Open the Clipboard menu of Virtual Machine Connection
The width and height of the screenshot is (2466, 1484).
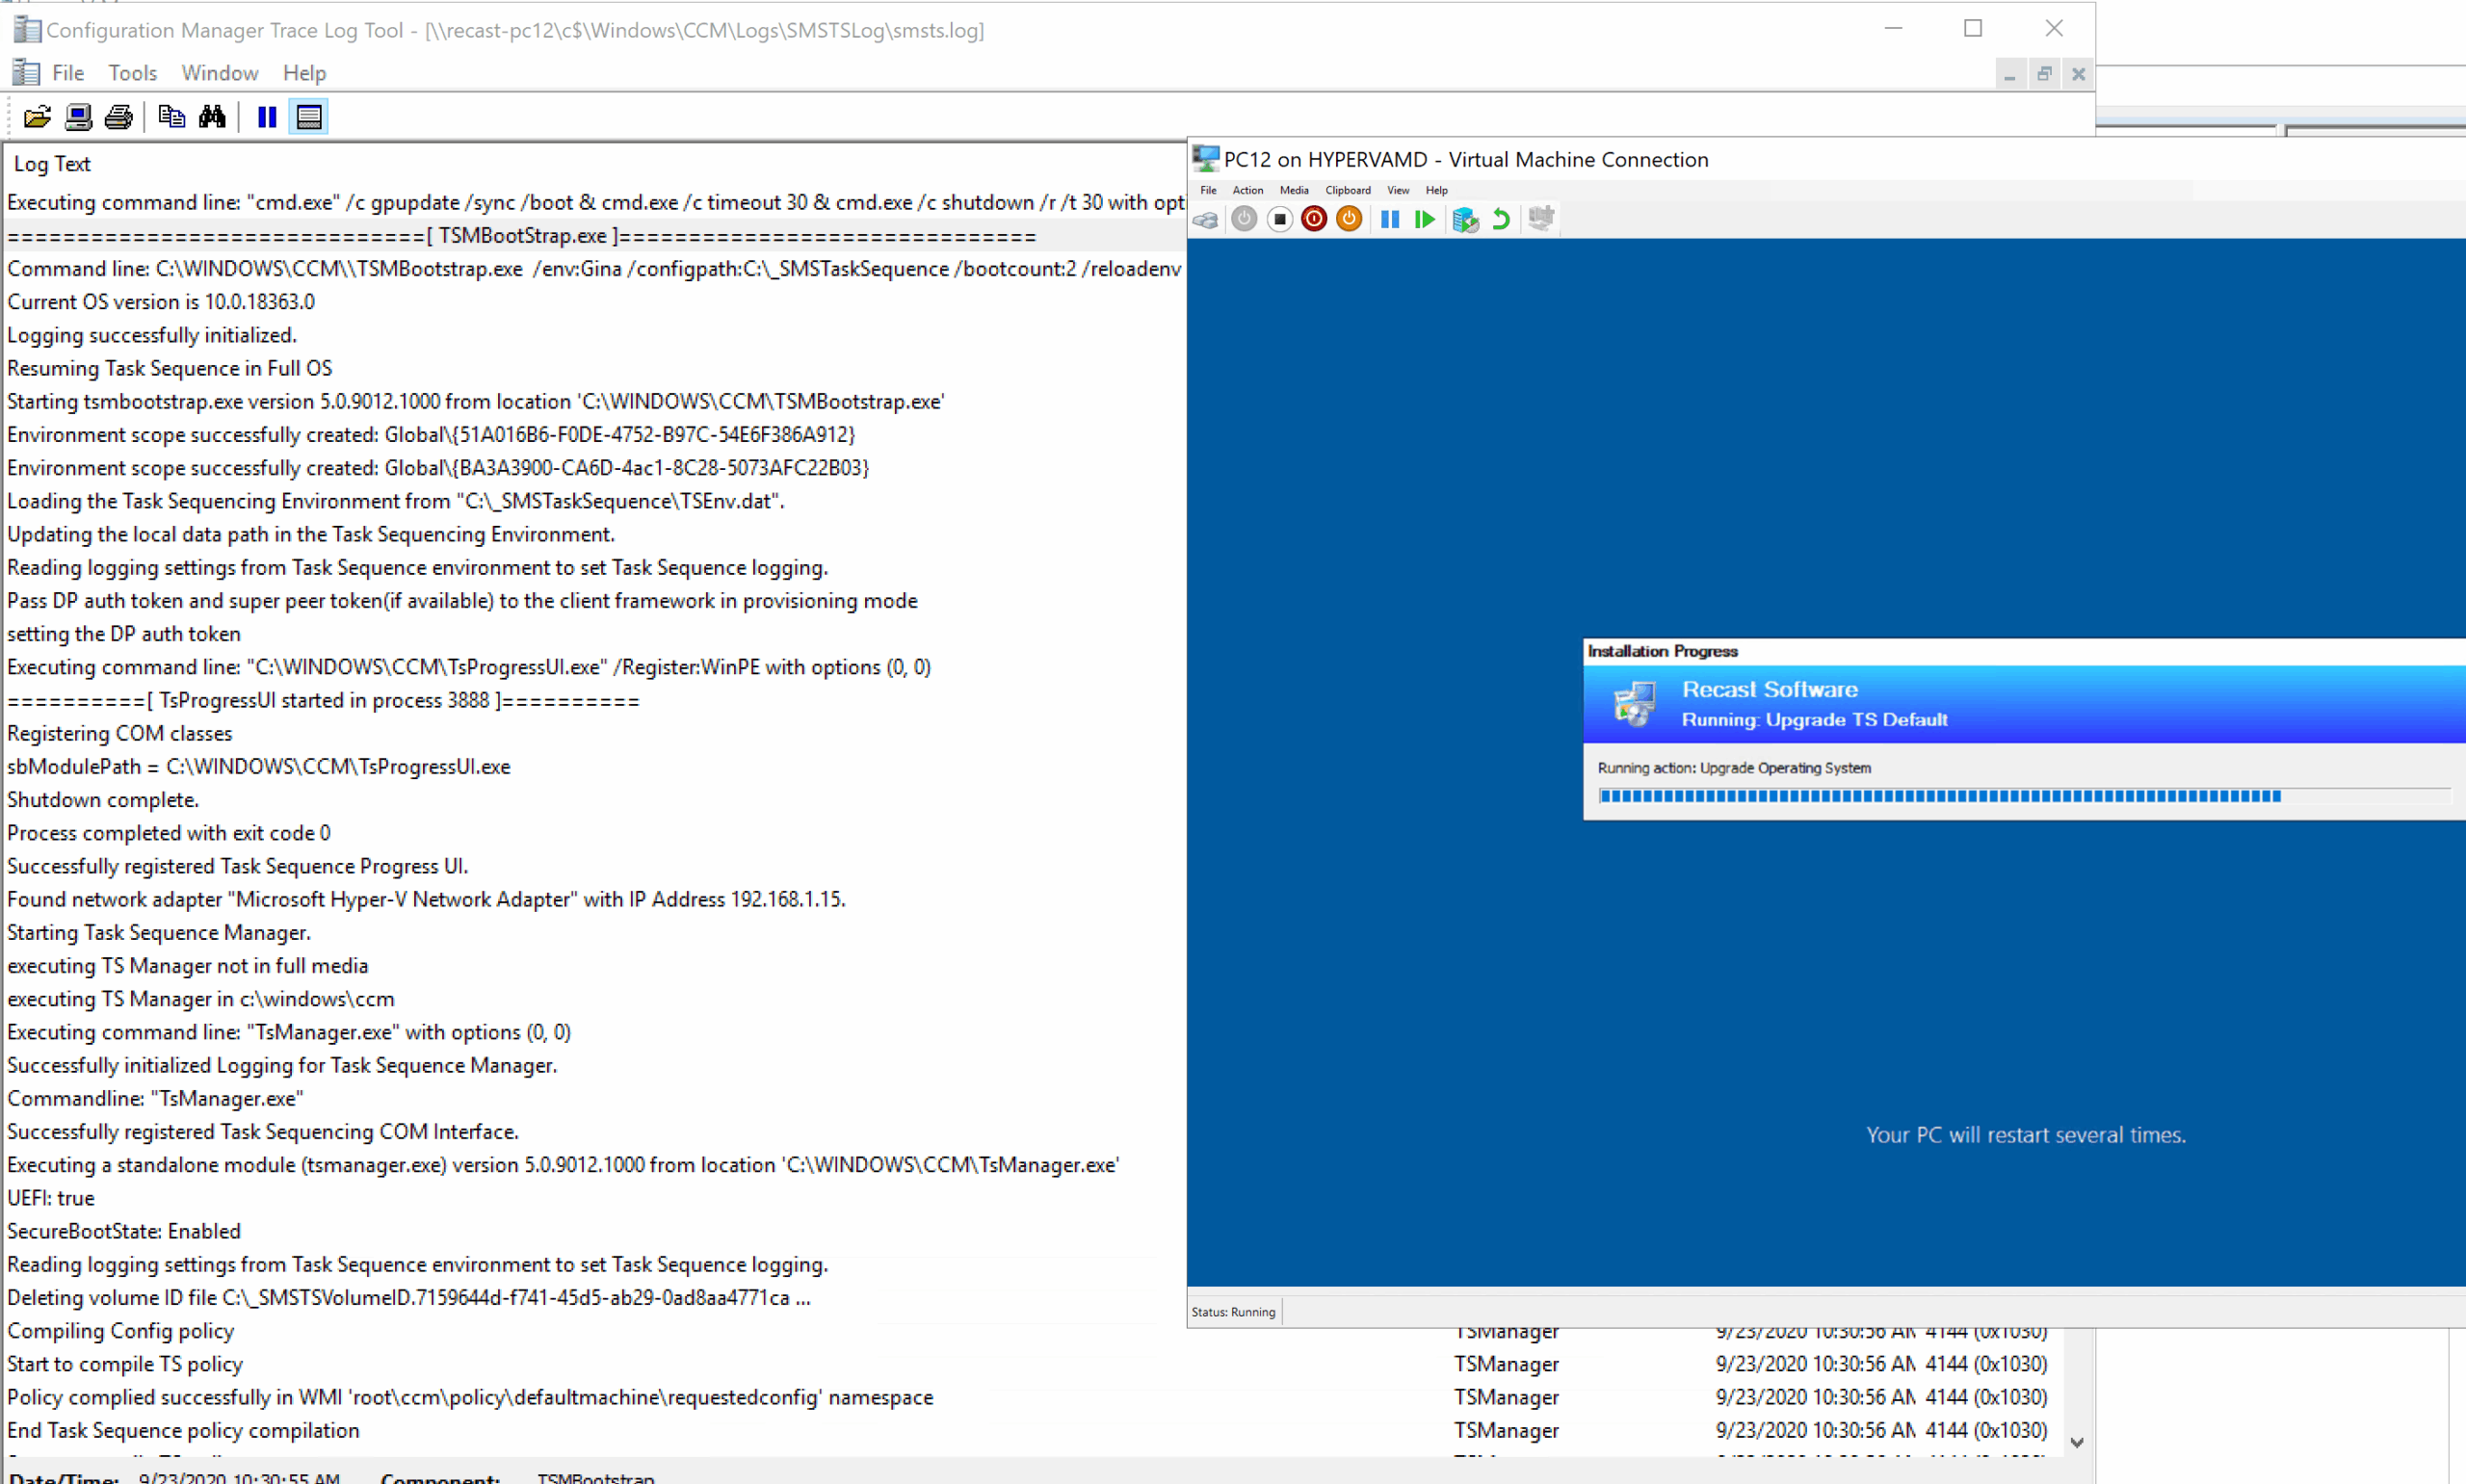1347,190
